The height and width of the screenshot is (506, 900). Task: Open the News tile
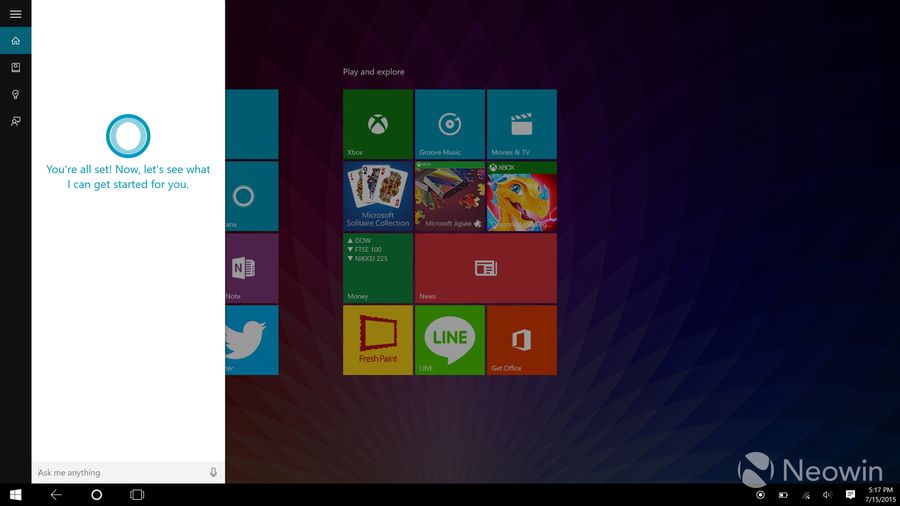tap(486, 268)
